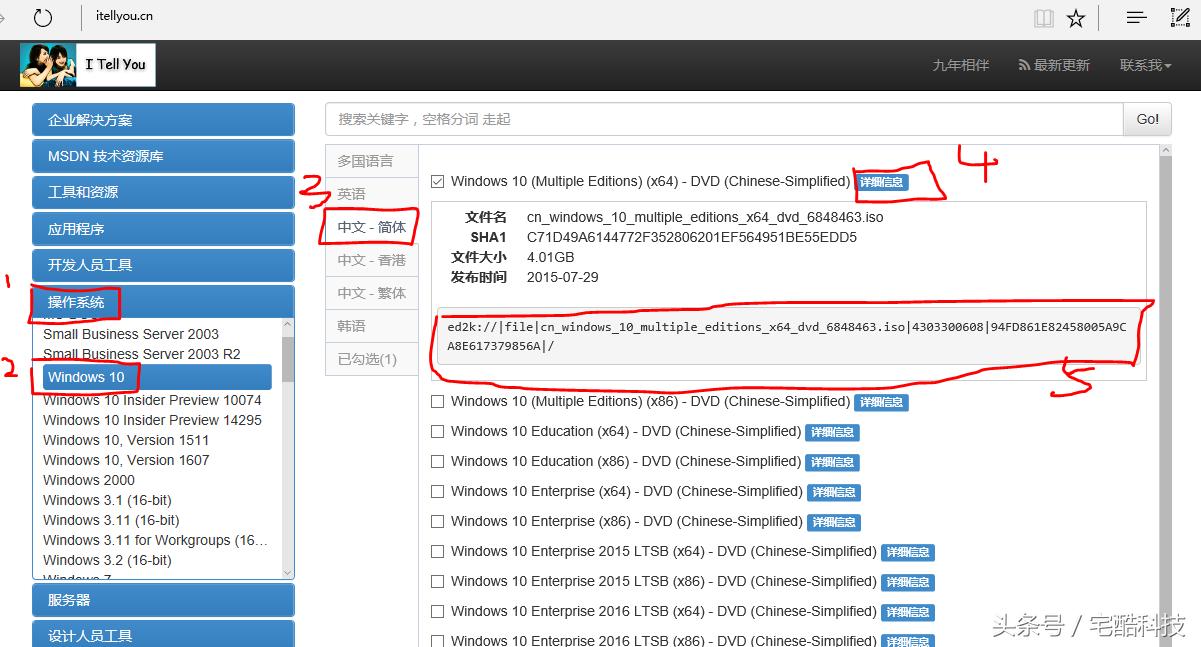Enable Windows 10 Enterprise 2016 LTSB (x86)
Image resolution: width=1201 pixels, height=647 pixels.
point(437,640)
